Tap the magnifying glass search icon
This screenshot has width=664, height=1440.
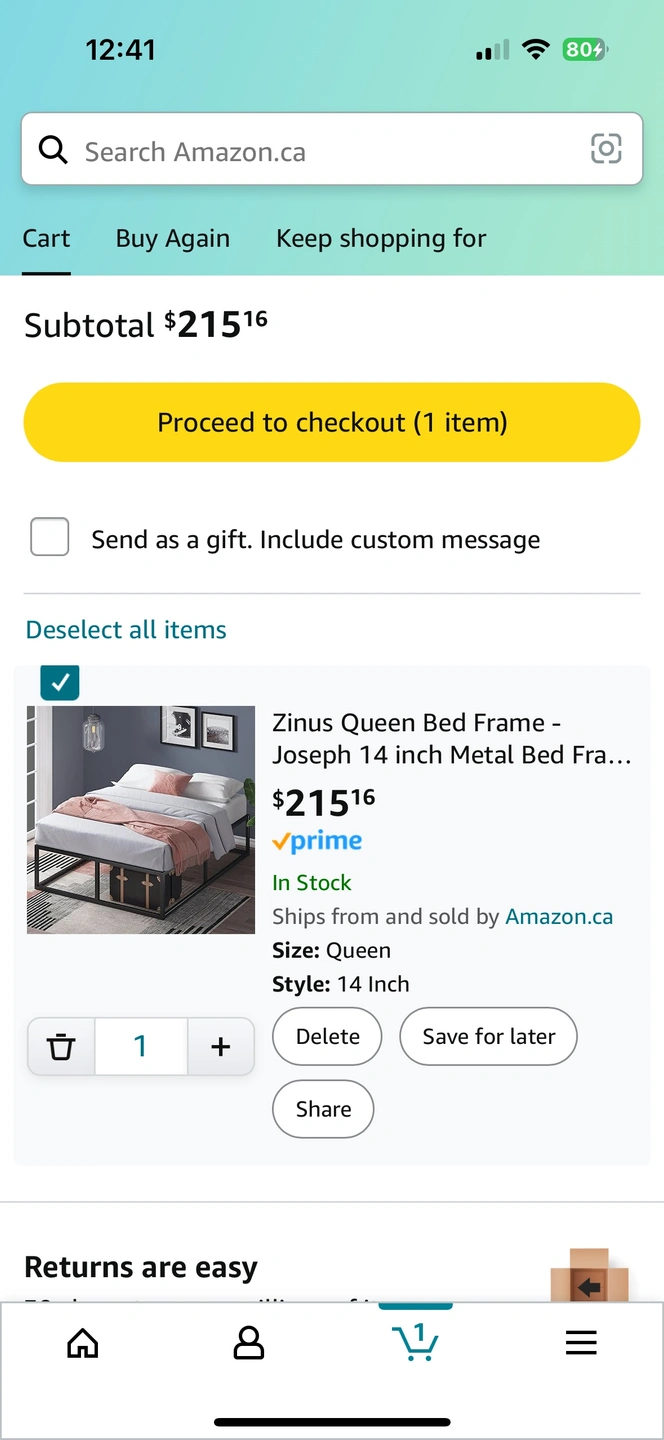52,150
